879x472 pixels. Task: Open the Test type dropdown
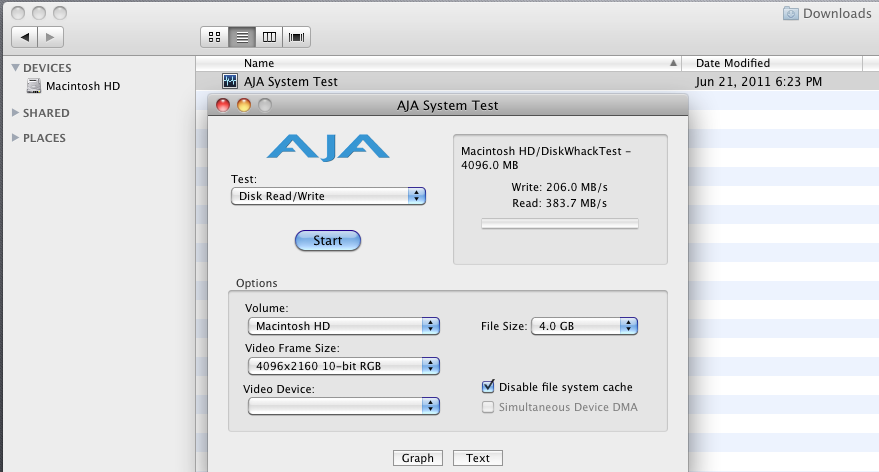click(329, 196)
